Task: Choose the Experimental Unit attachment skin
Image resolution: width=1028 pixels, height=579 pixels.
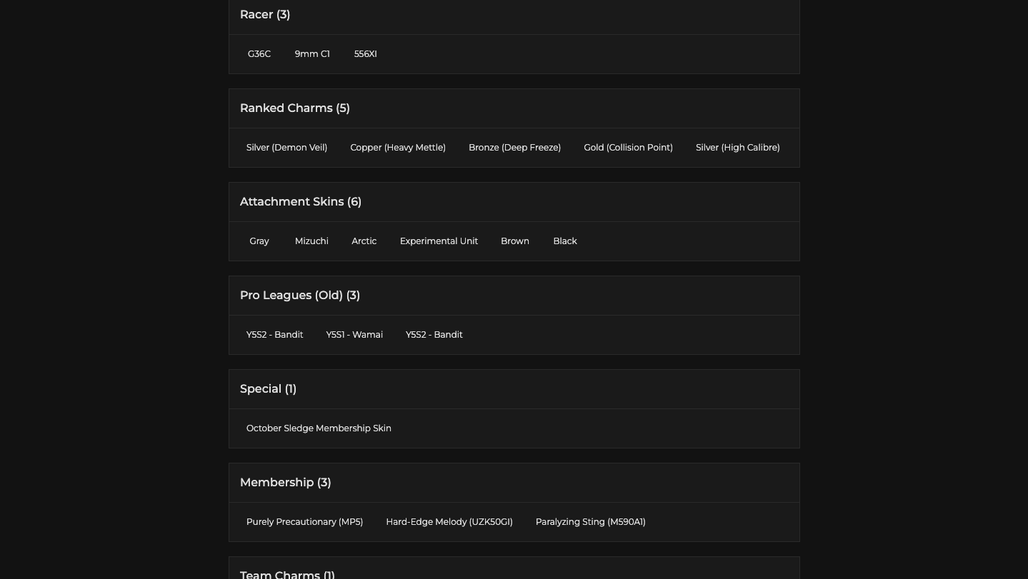Action: click(439, 241)
